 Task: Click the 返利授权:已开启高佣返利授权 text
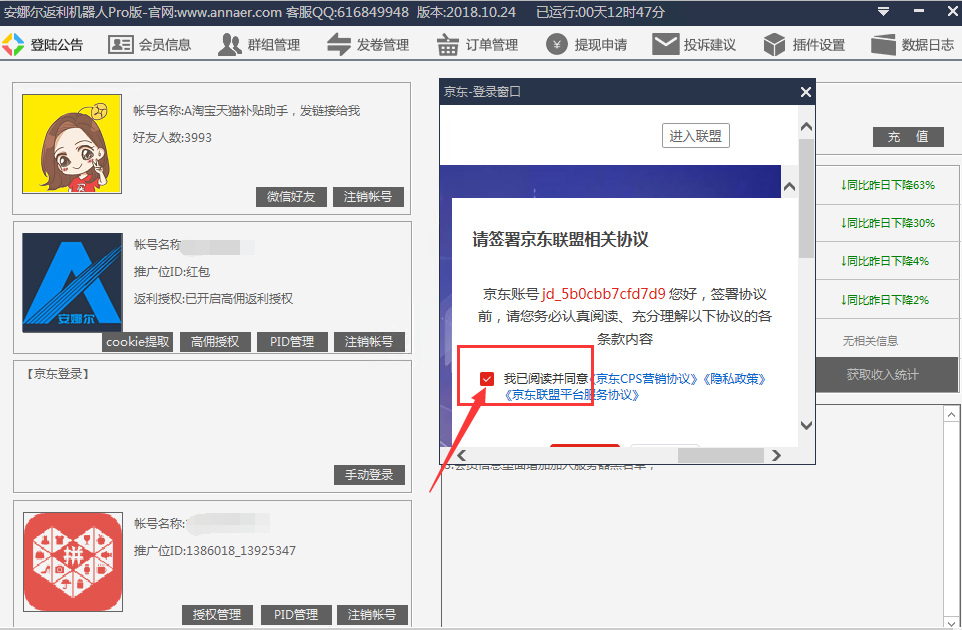(214, 299)
